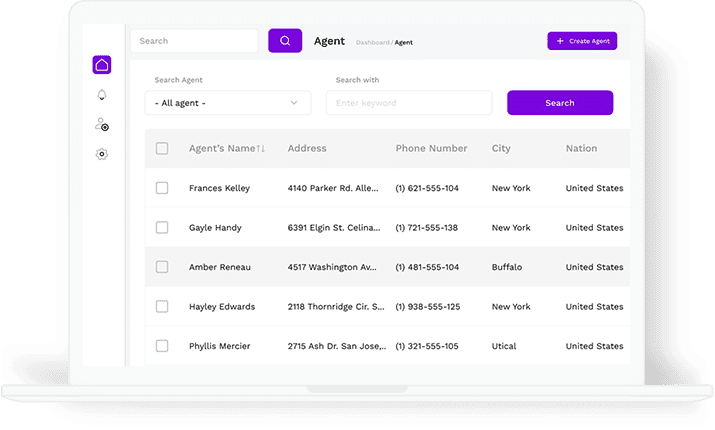Click the Dashboard breadcrumb link

tap(372, 42)
